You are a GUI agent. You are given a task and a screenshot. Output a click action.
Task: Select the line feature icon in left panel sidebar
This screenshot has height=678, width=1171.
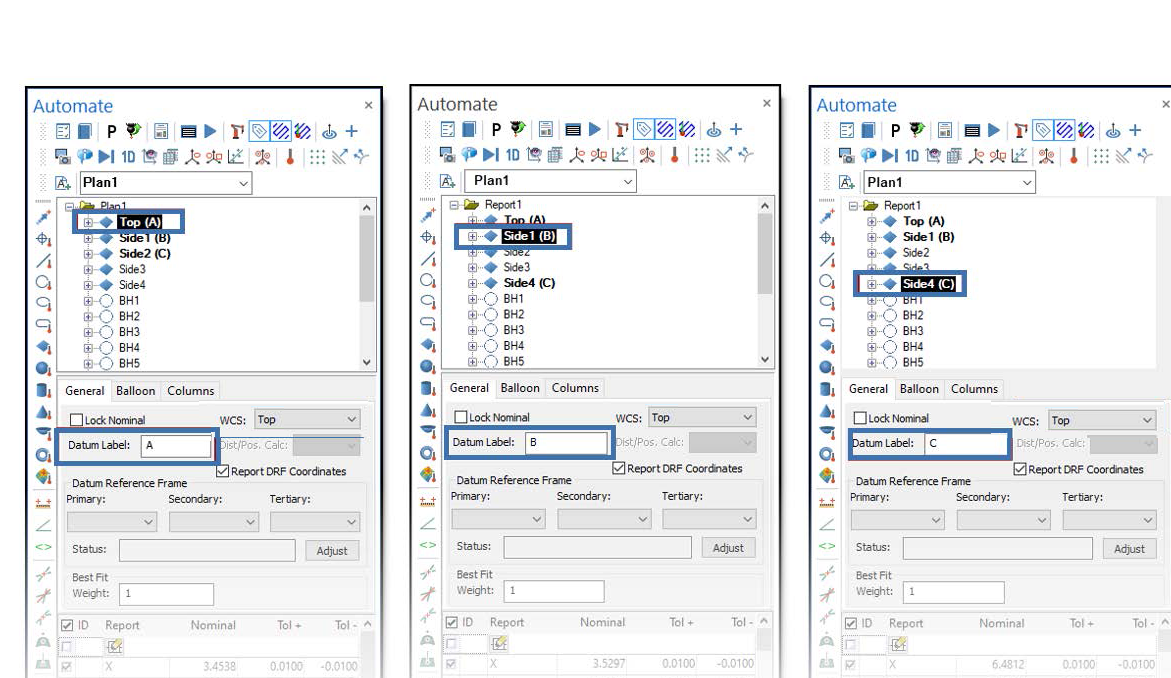tap(44, 261)
